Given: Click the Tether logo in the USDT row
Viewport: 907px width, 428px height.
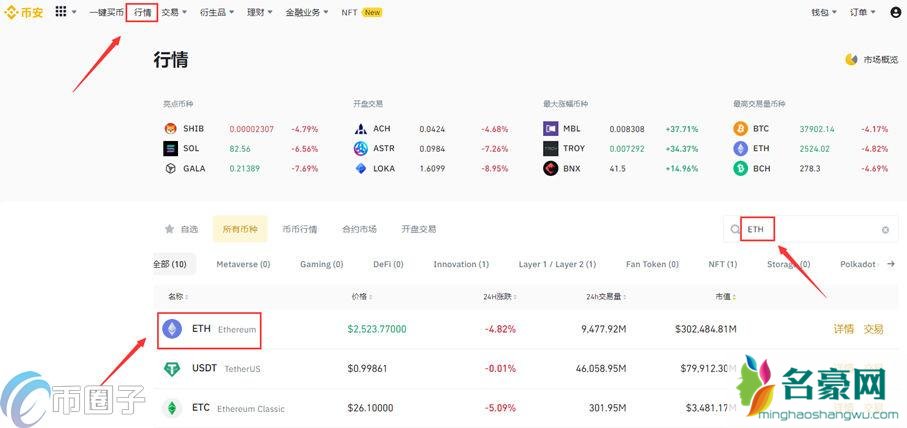Looking at the screenshot, I should 171,368.
